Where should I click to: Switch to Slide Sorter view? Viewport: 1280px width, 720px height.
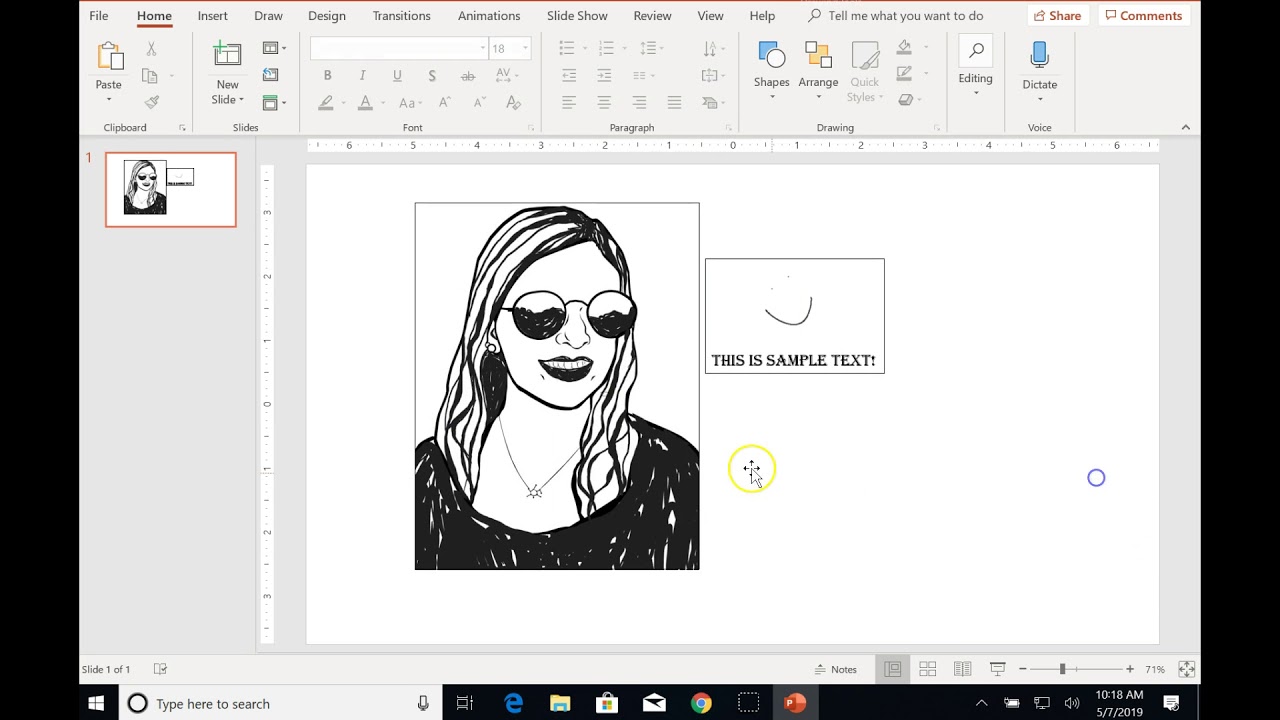click(x=927, y=669)
